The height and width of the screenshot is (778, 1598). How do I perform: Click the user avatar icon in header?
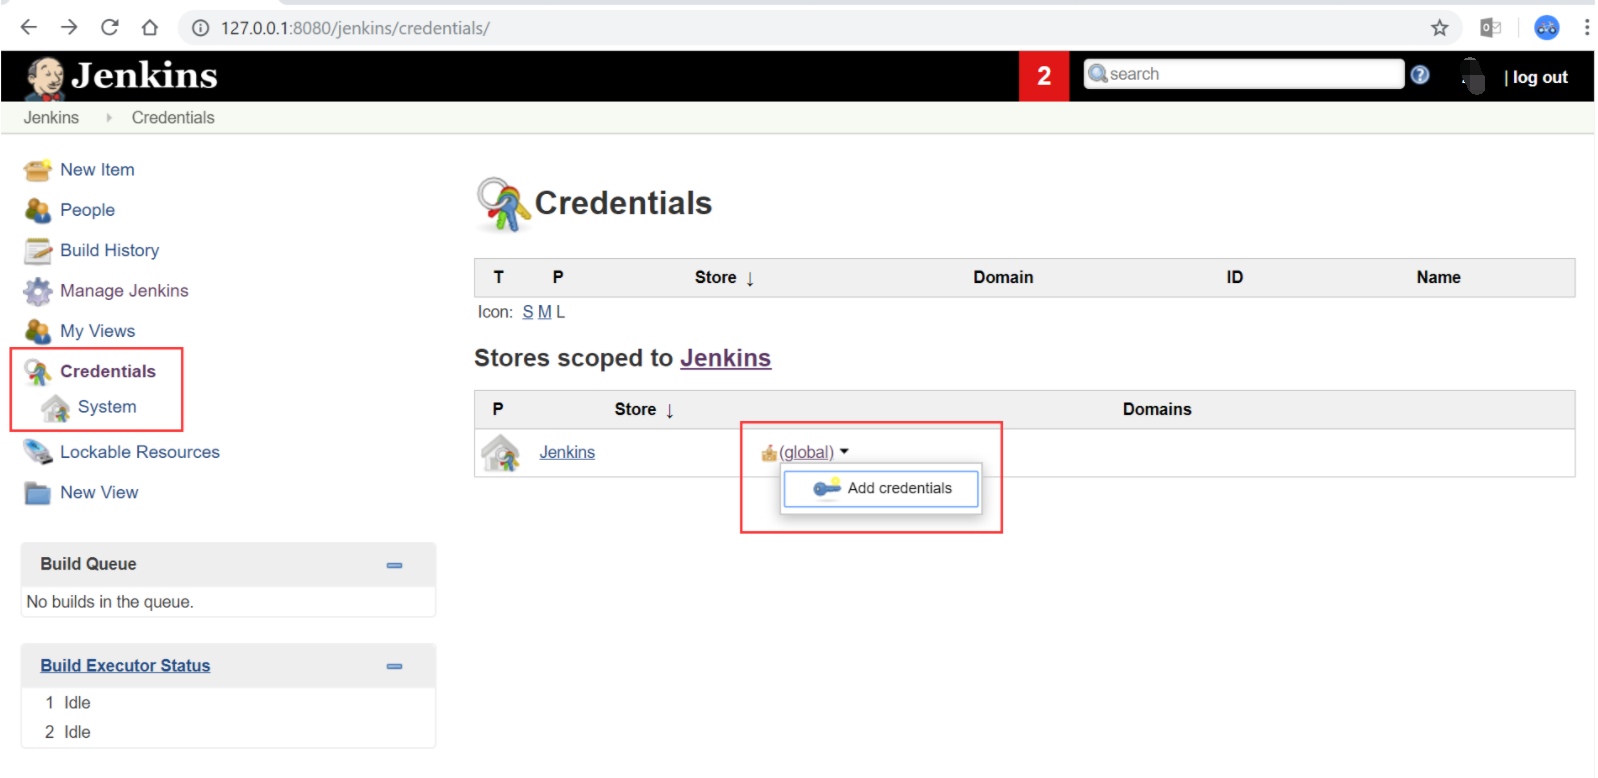1472,76
